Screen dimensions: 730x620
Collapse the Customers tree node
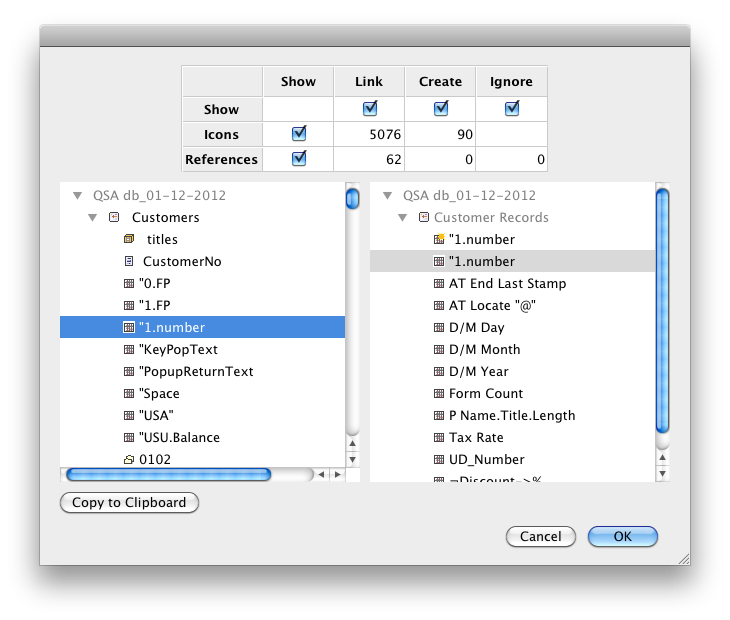92,218
